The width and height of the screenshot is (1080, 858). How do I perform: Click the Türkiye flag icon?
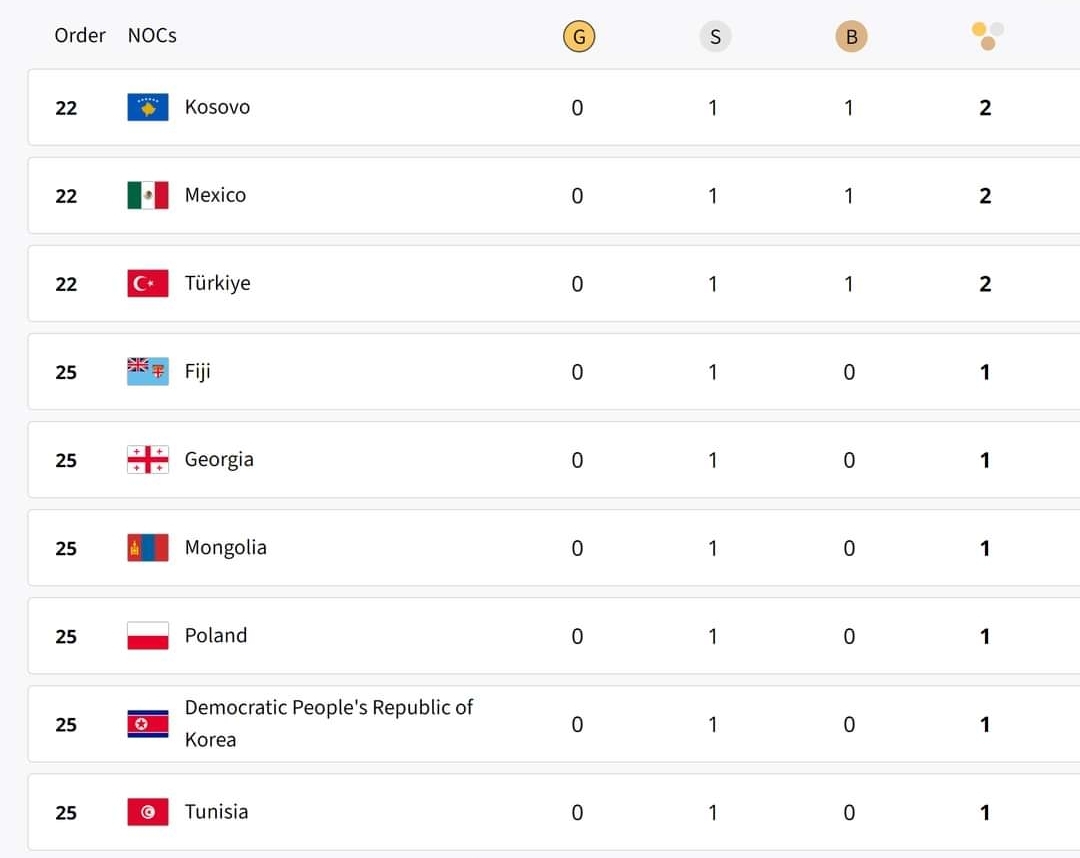148,284
